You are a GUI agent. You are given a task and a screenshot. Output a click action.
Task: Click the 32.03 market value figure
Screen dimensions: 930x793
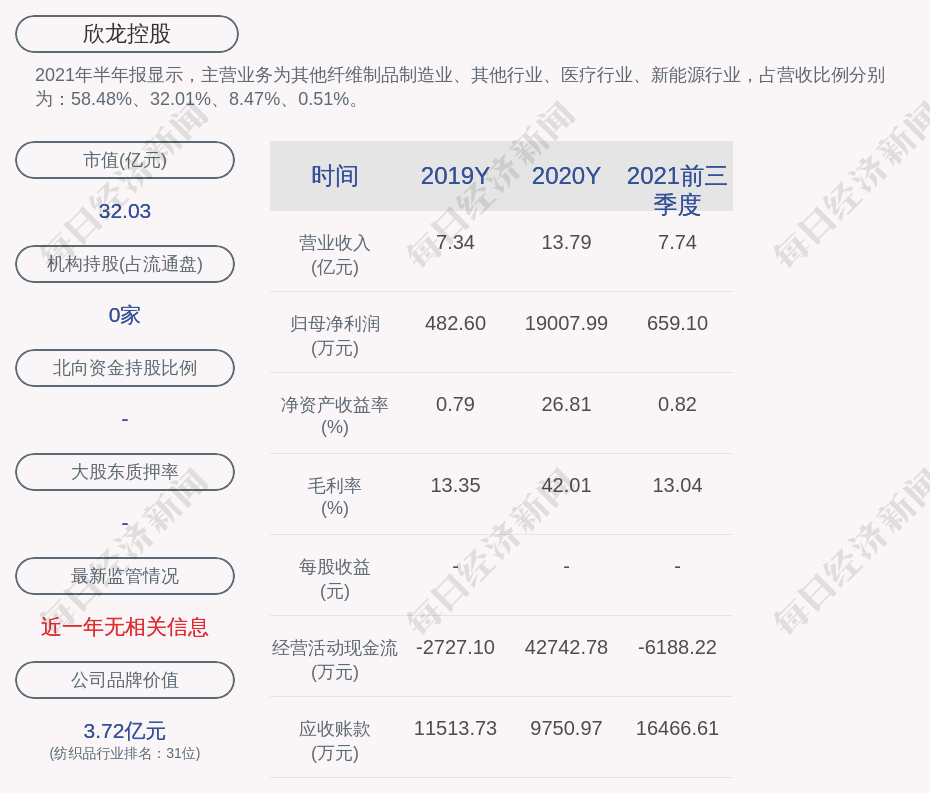(125, 211)
